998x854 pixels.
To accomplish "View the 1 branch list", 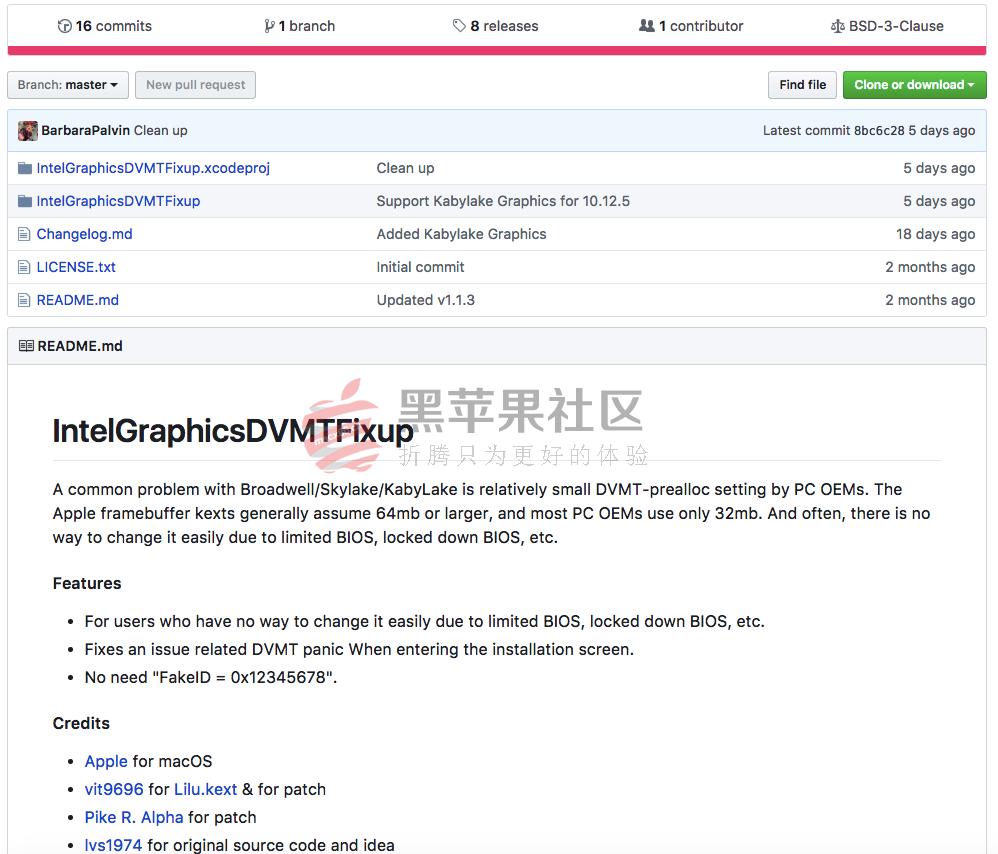I will 300,26.
